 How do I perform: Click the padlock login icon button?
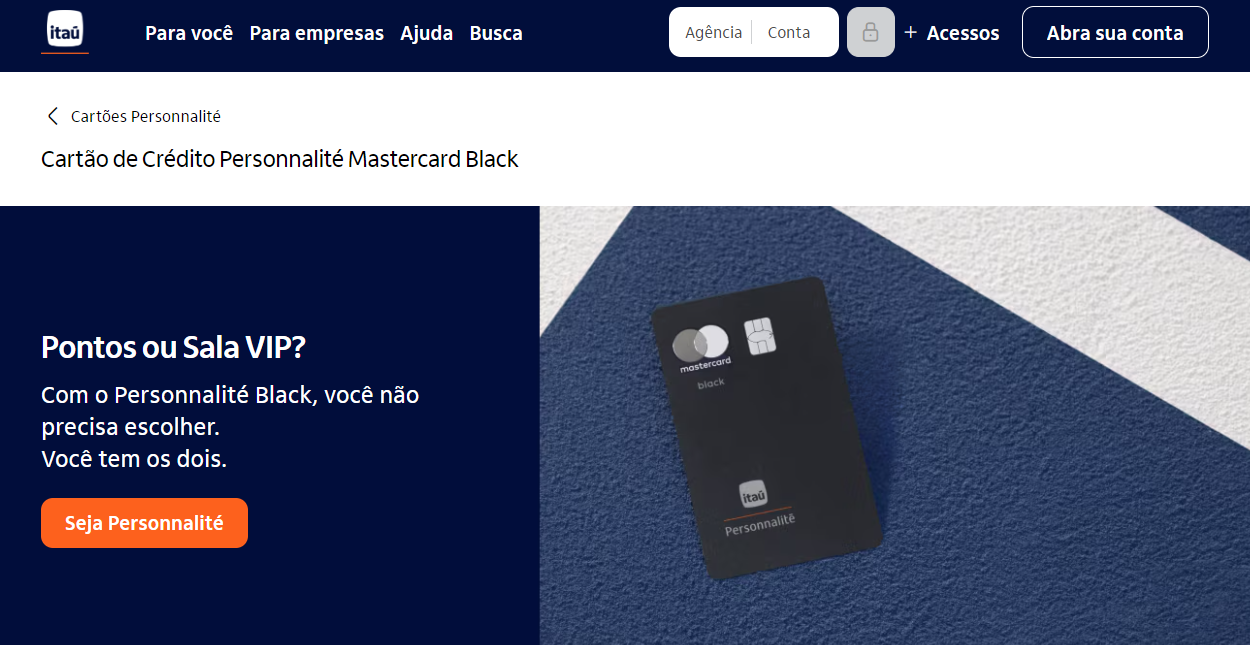(x=870, y=32)
